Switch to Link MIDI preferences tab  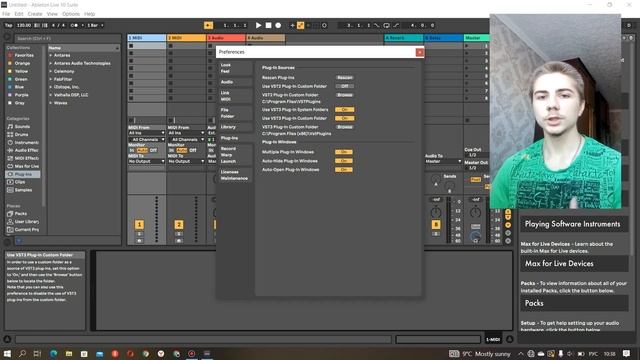(x=235, y=96)
